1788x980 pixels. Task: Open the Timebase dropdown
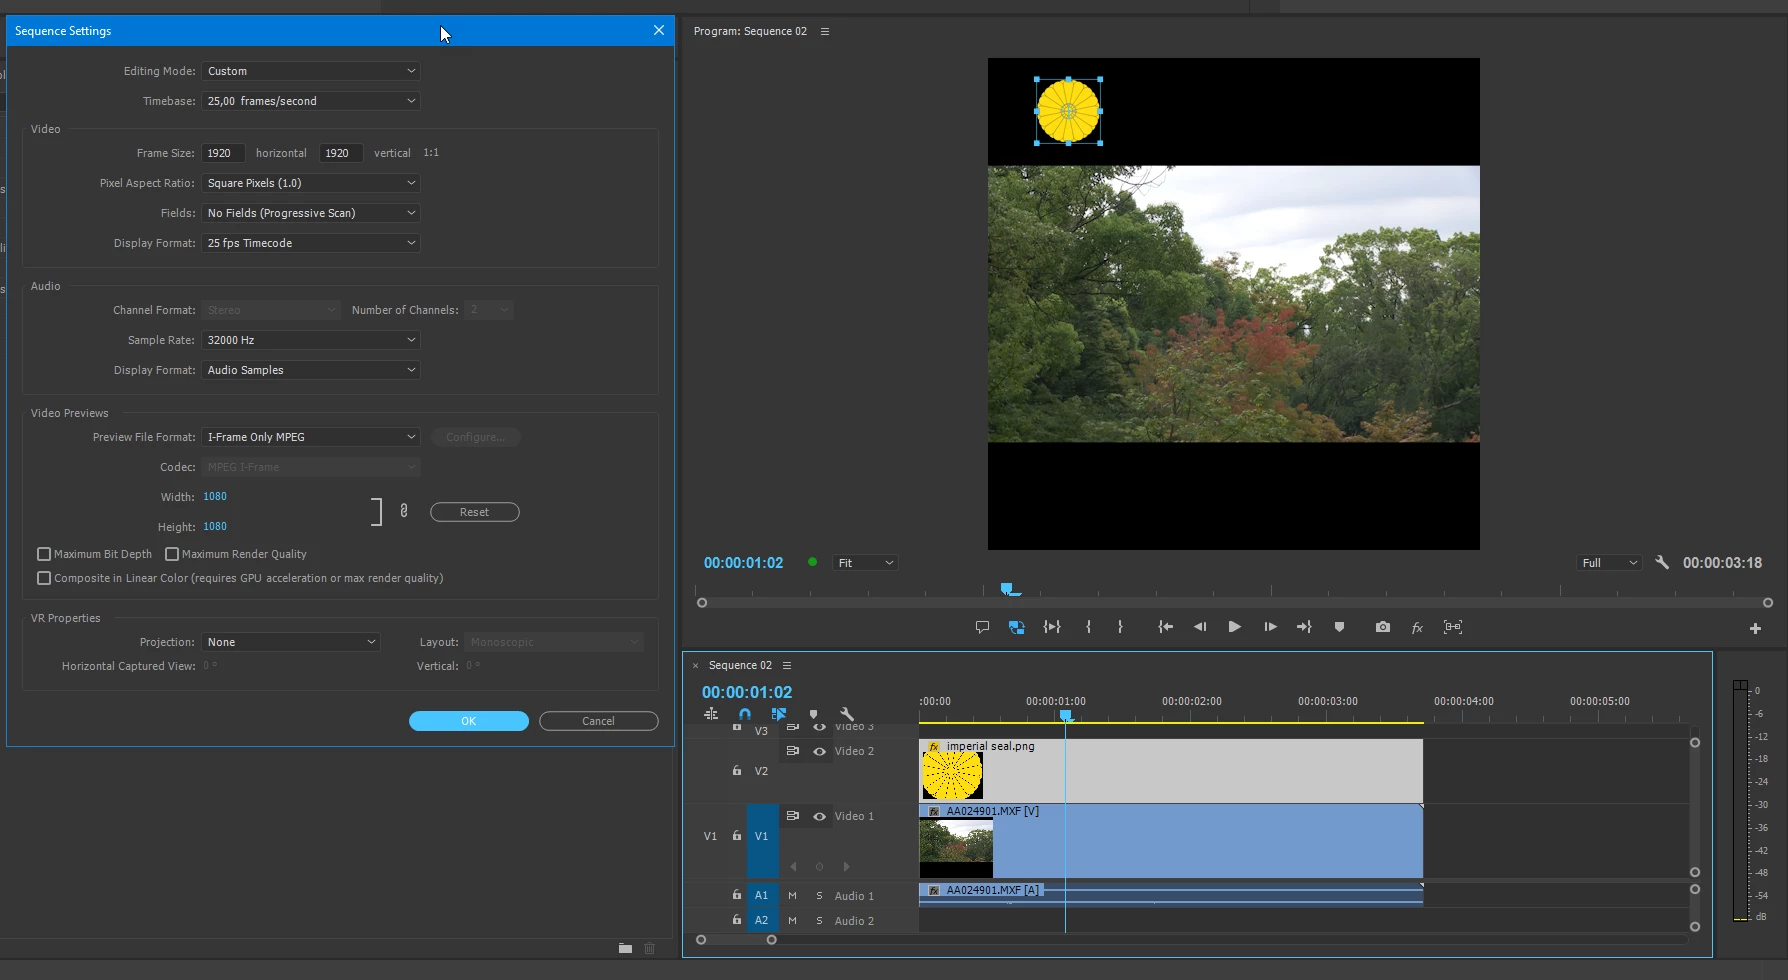[311, 101]
